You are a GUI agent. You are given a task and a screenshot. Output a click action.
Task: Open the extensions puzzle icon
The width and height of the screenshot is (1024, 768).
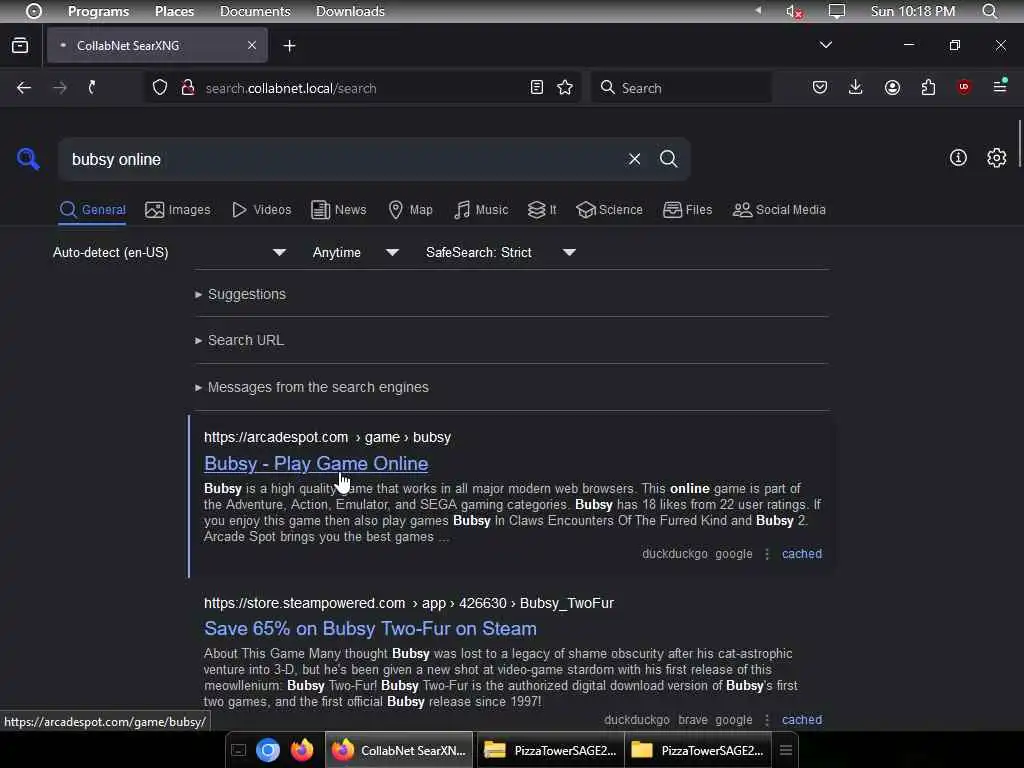pyautogui.click(x=928, y=88)
